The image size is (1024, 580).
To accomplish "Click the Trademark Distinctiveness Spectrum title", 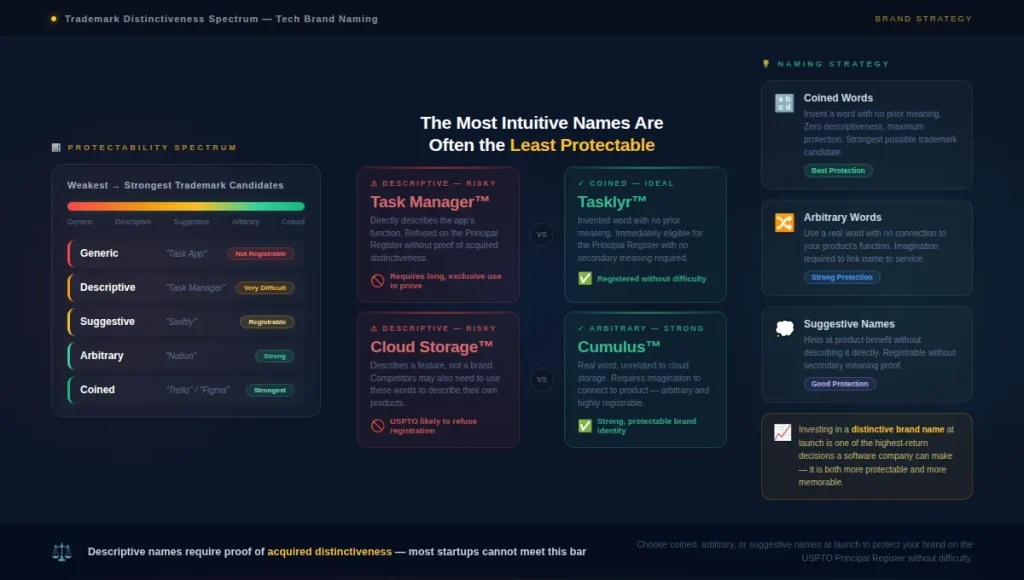I will click(x=221, y=19).
